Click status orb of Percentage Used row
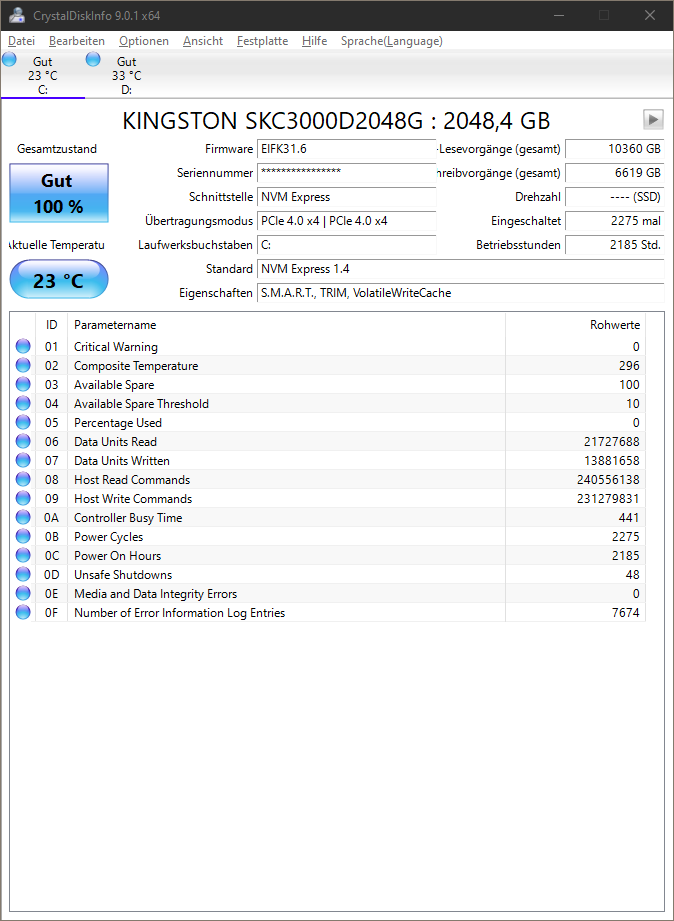Viewport: 674px width, 921px height. (x=23, y=422)
